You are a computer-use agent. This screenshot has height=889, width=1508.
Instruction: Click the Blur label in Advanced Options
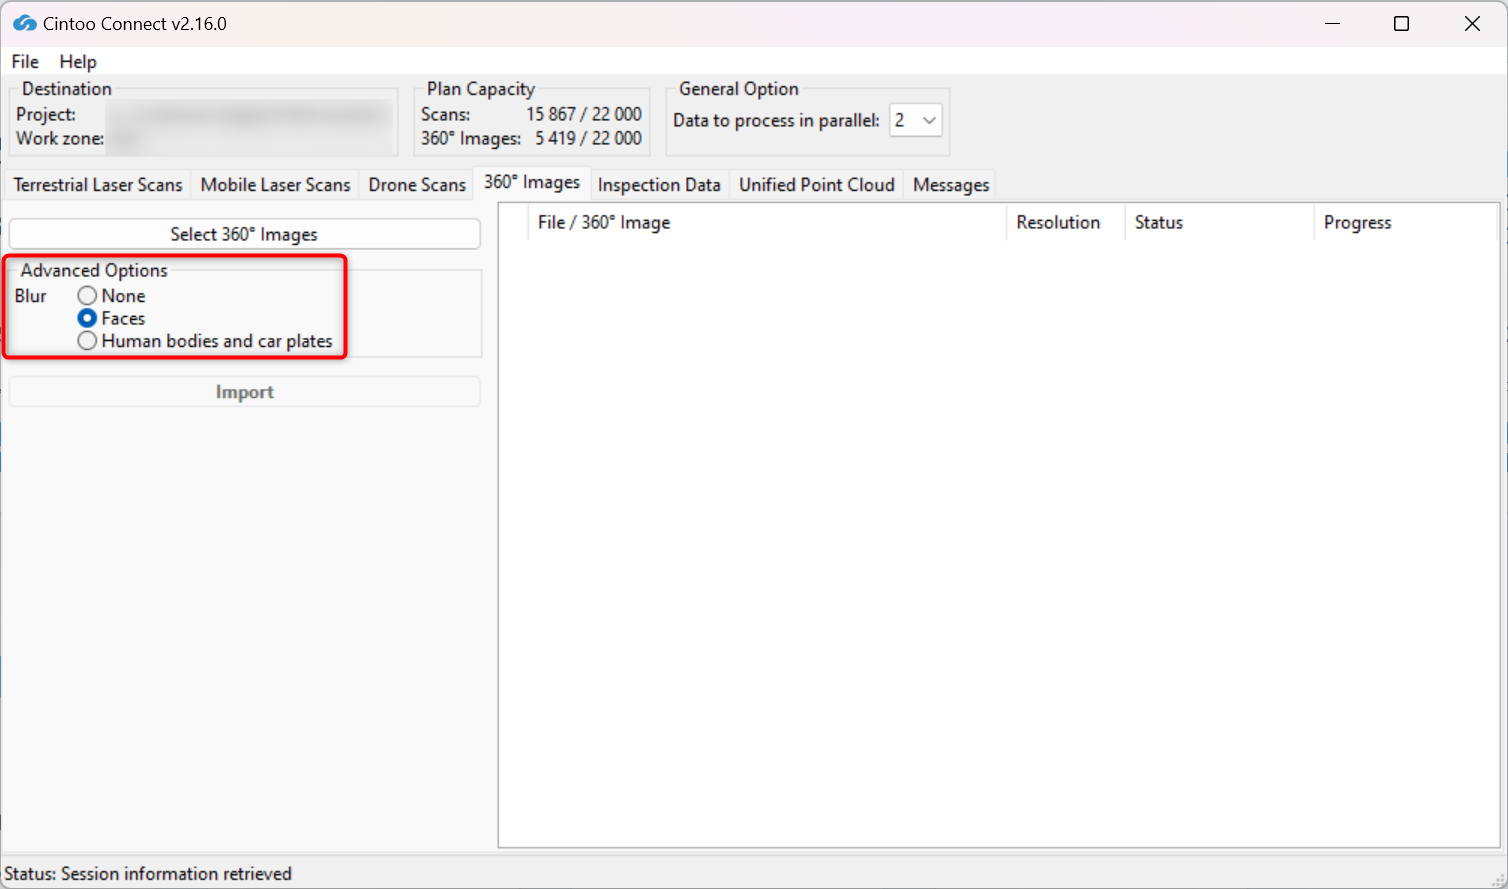point(31,296)
